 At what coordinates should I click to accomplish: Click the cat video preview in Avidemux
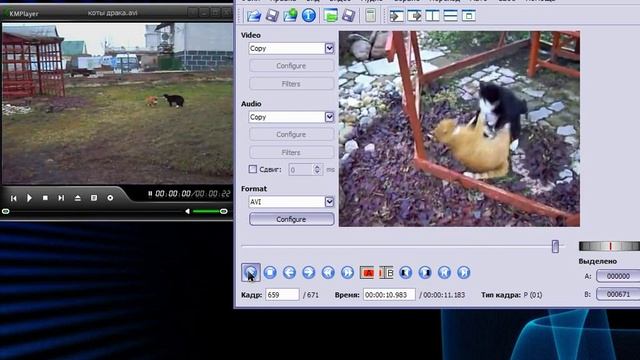[459, 129]
